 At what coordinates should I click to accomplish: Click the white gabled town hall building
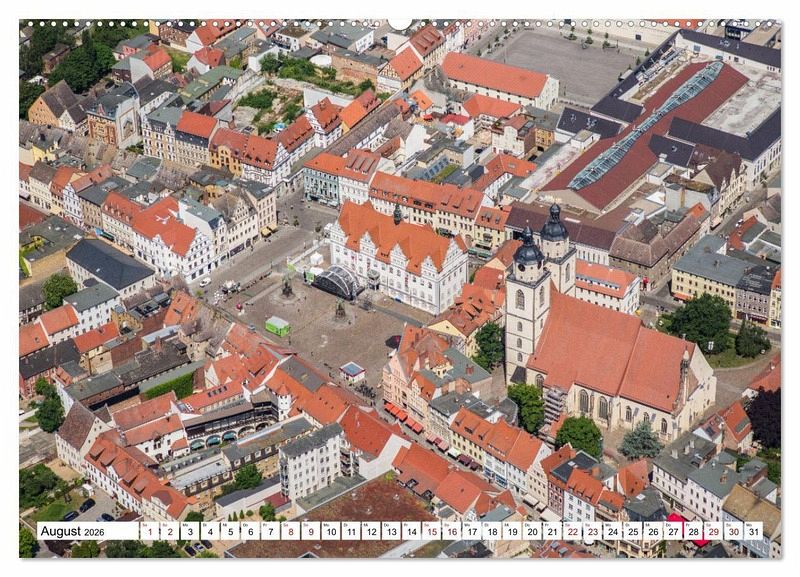click(x=398, y=260)
